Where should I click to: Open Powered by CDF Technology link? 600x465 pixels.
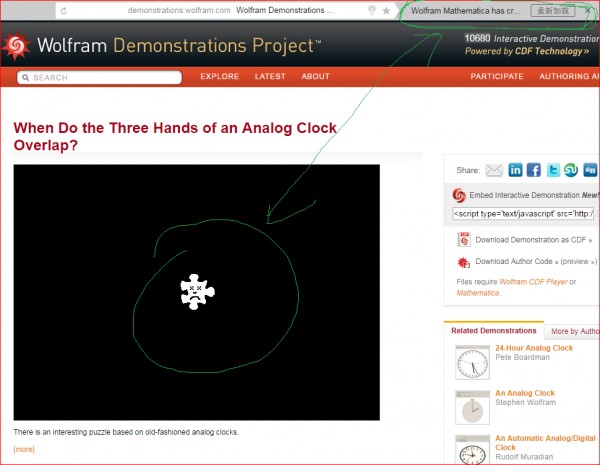click(527, 51)
